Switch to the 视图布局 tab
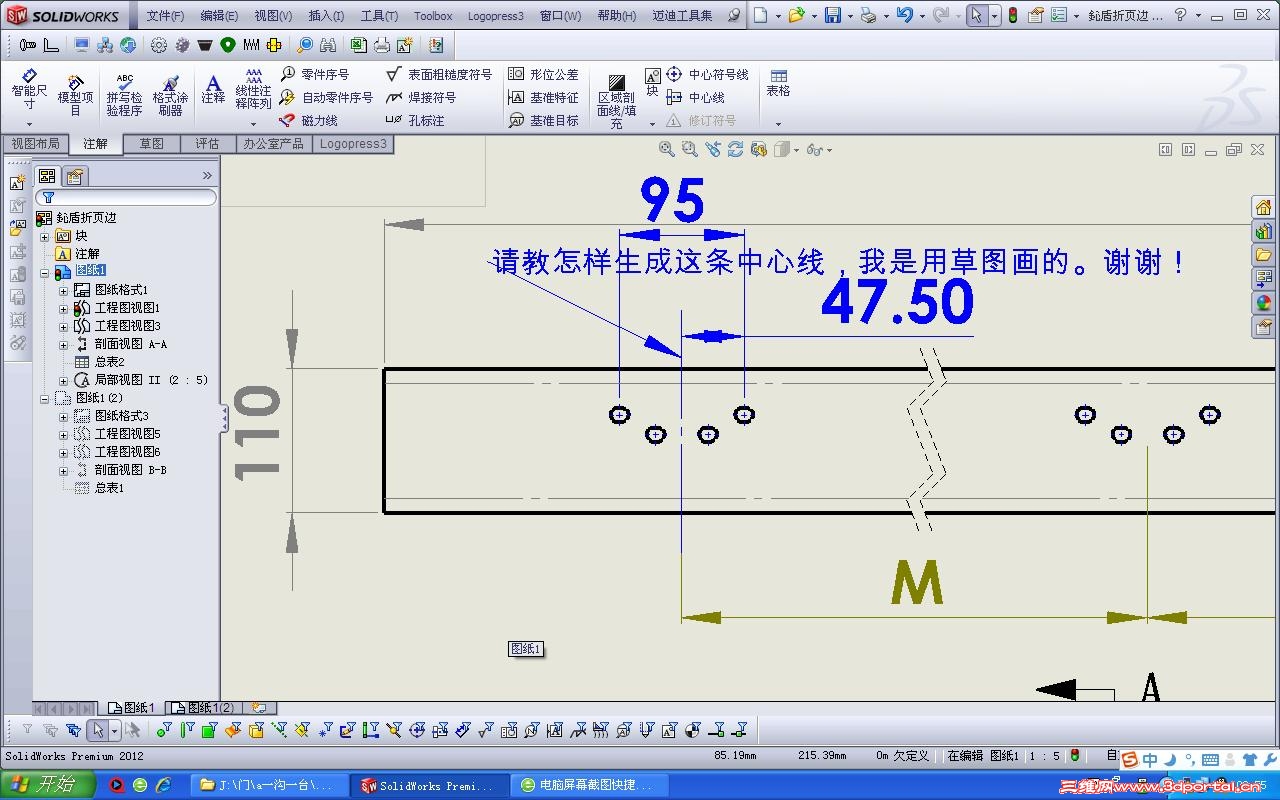 35,144
